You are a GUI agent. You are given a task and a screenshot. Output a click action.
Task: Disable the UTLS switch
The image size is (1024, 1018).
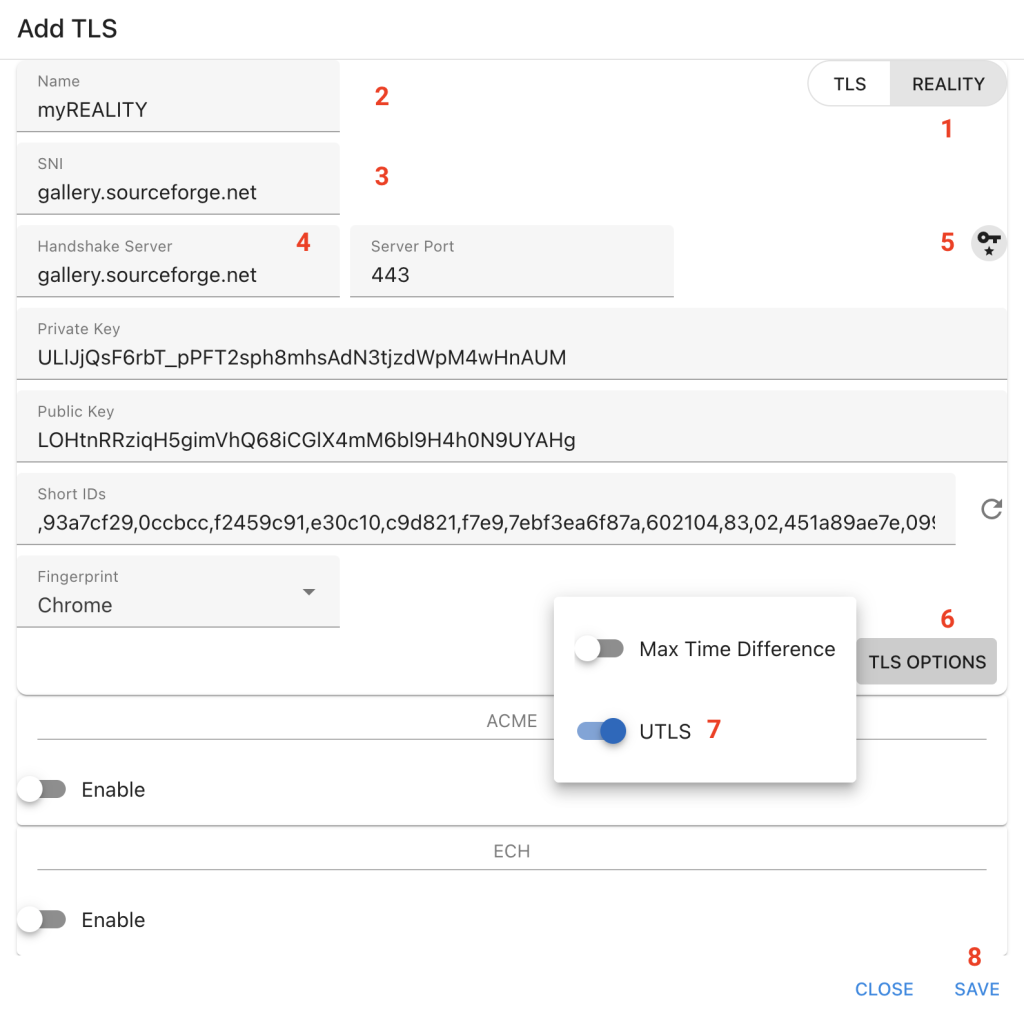tap(602, 731)
